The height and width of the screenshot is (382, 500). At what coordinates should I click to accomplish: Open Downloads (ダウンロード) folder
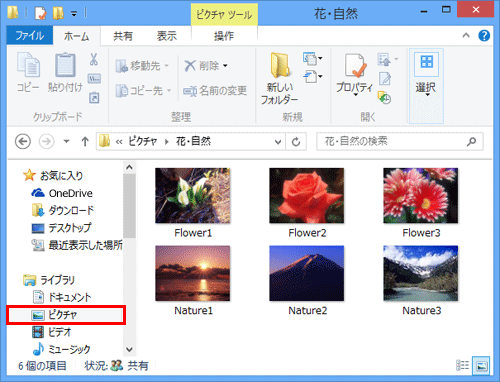[x=63, y=210]
